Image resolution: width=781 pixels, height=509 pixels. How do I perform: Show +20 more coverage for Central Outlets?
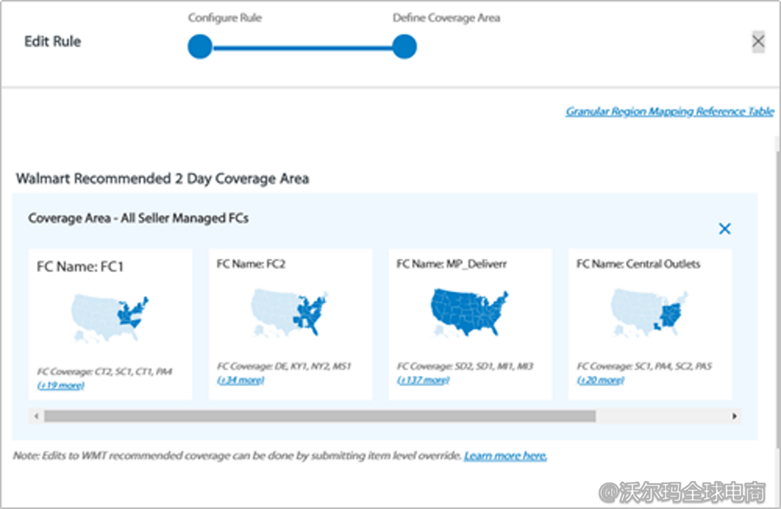tap(600, 380)
